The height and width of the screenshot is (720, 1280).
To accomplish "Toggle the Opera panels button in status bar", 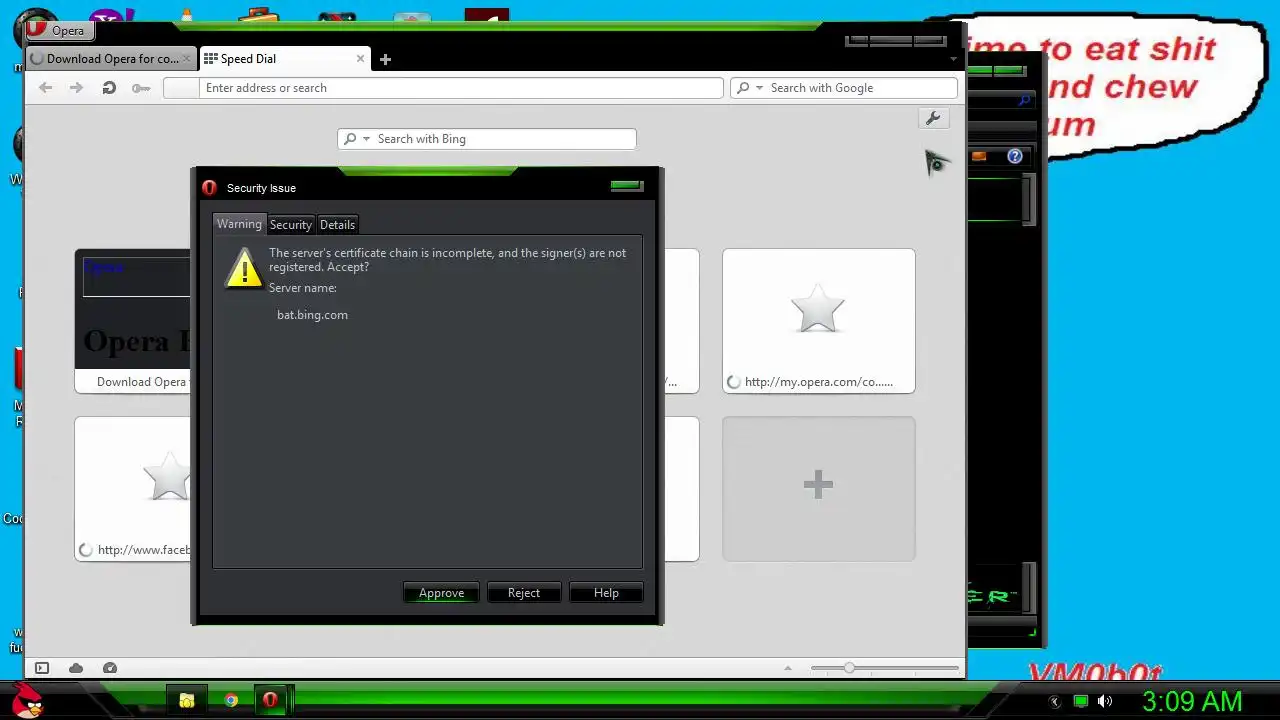I will click(x=42, y=668).
